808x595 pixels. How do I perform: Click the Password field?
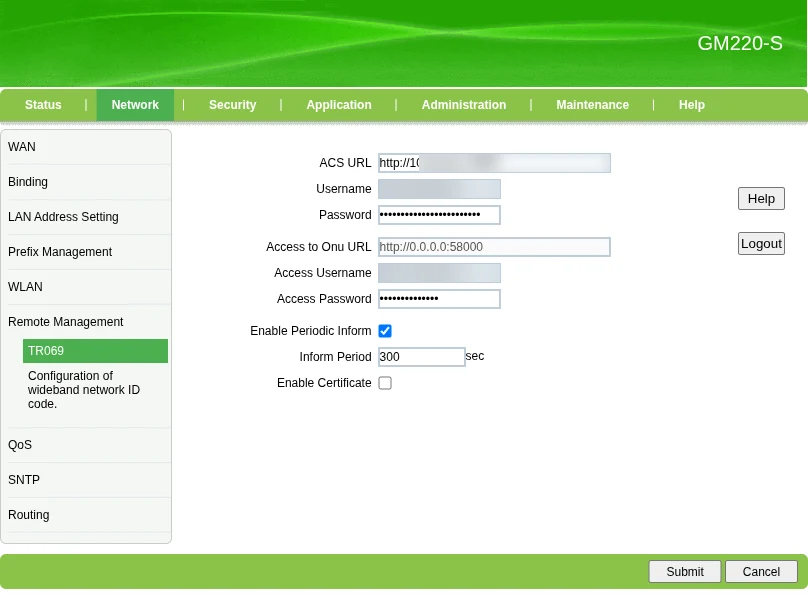coord(439,215)
